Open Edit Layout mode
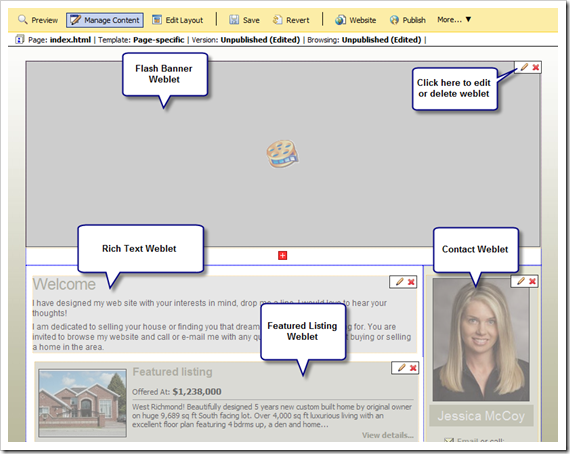Image resolution: width=570 pixels, height=454 pixels. click(177, 20)
